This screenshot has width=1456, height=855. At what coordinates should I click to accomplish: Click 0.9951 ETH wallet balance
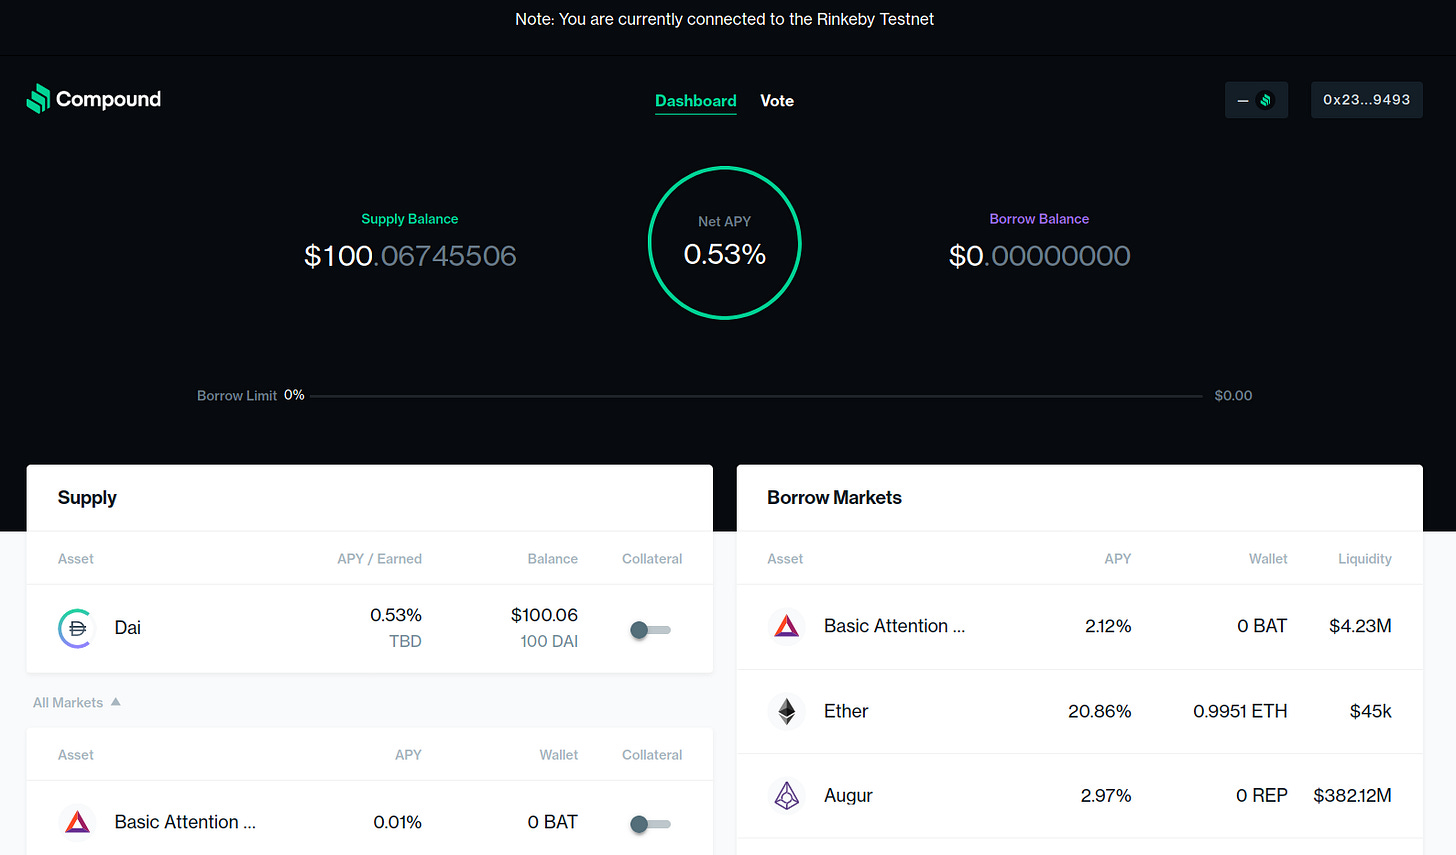(1240, 711)
